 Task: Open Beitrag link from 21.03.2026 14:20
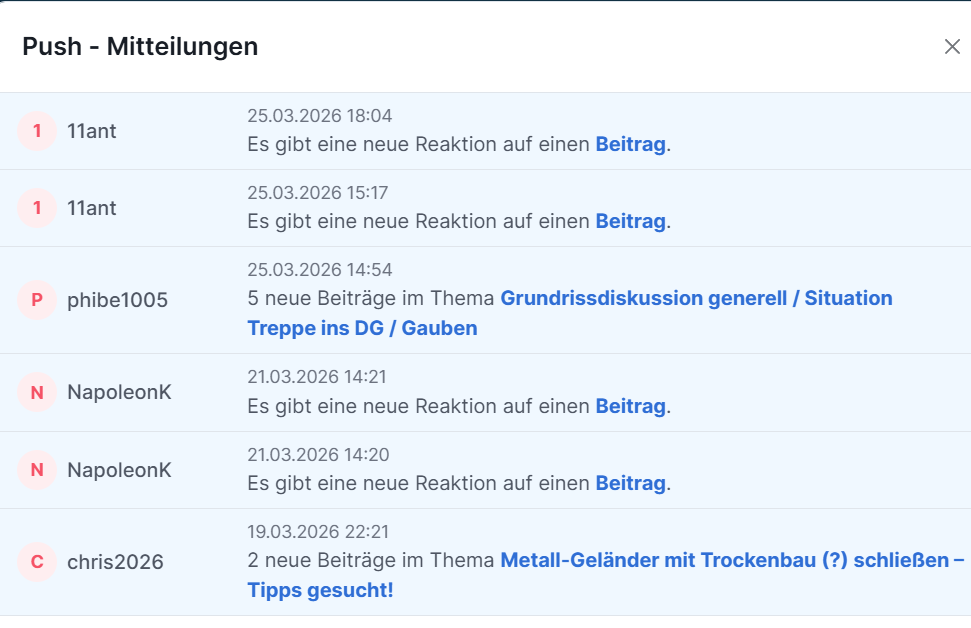point(630,484)
